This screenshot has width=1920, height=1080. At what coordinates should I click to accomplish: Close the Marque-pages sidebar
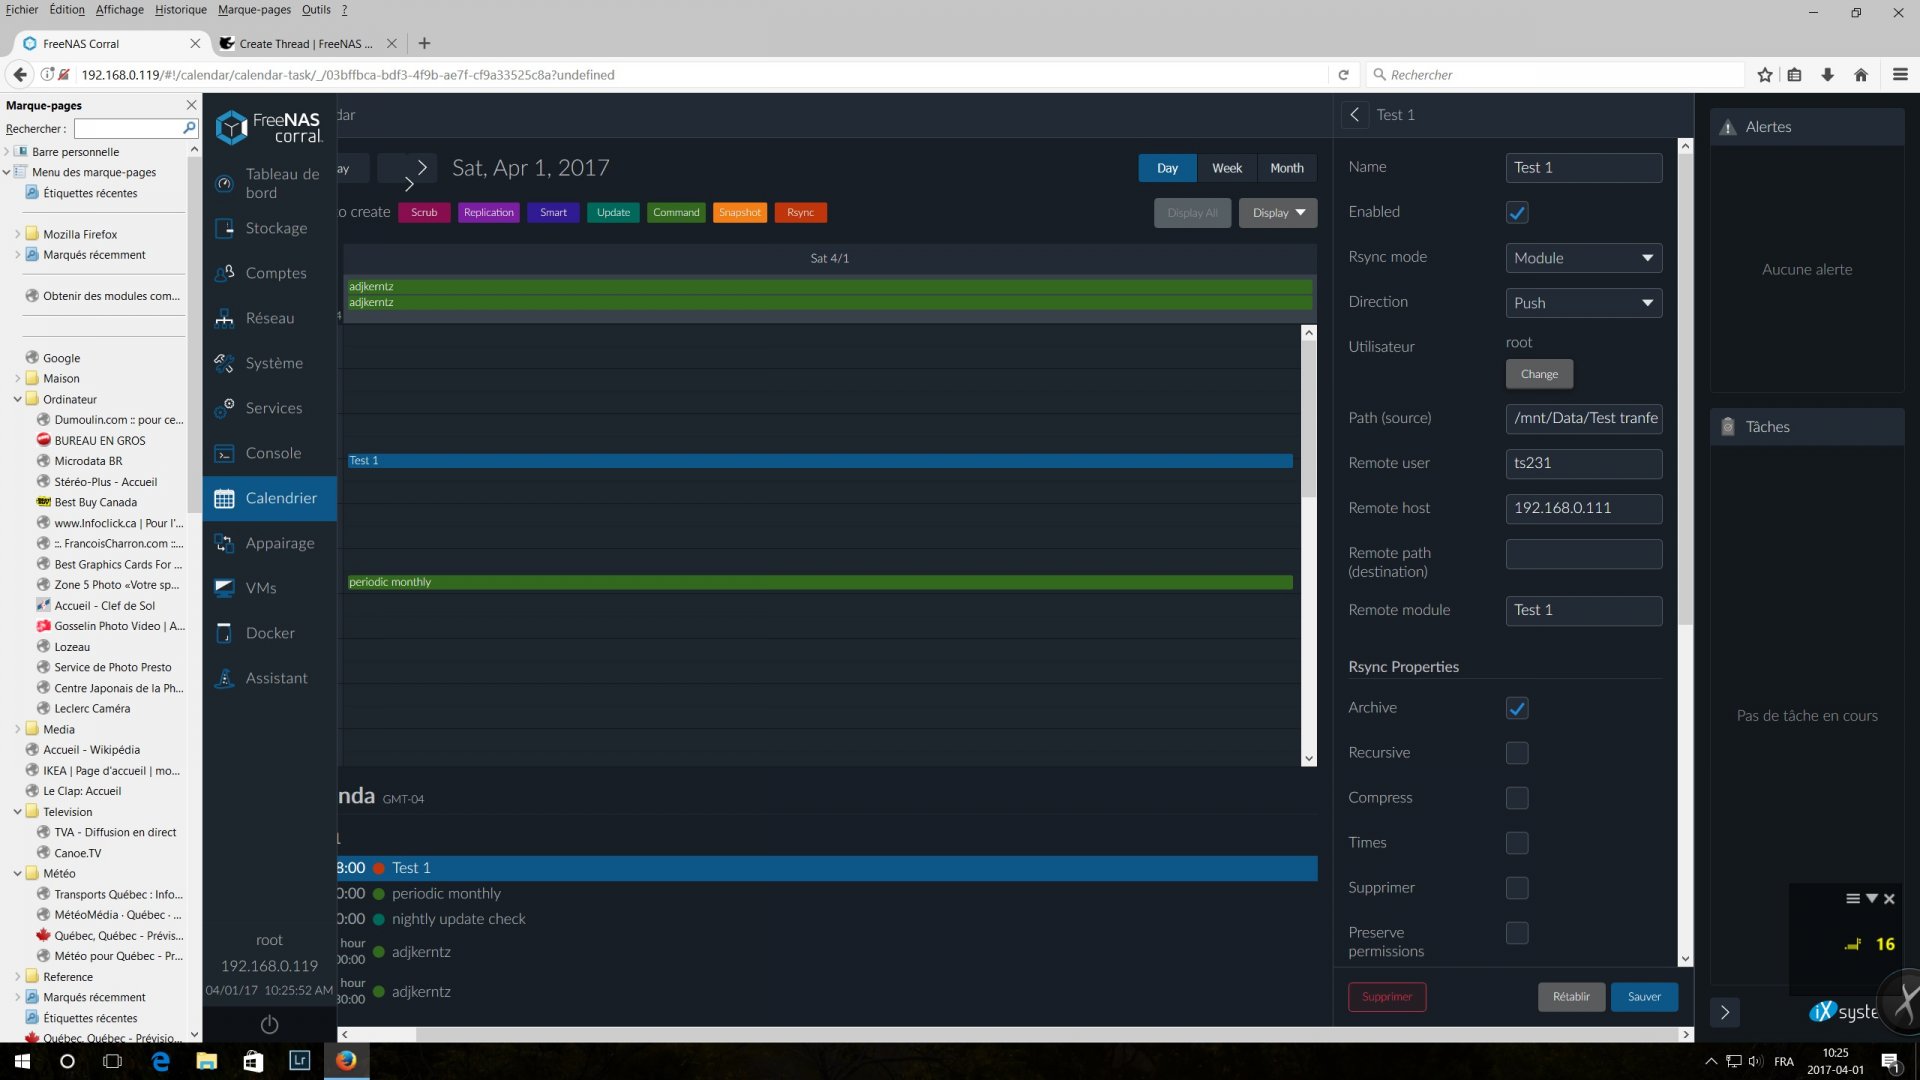click(x=191, y=105)
